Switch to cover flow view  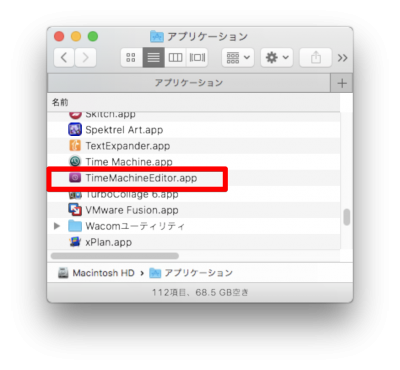[x=197, y=58]
